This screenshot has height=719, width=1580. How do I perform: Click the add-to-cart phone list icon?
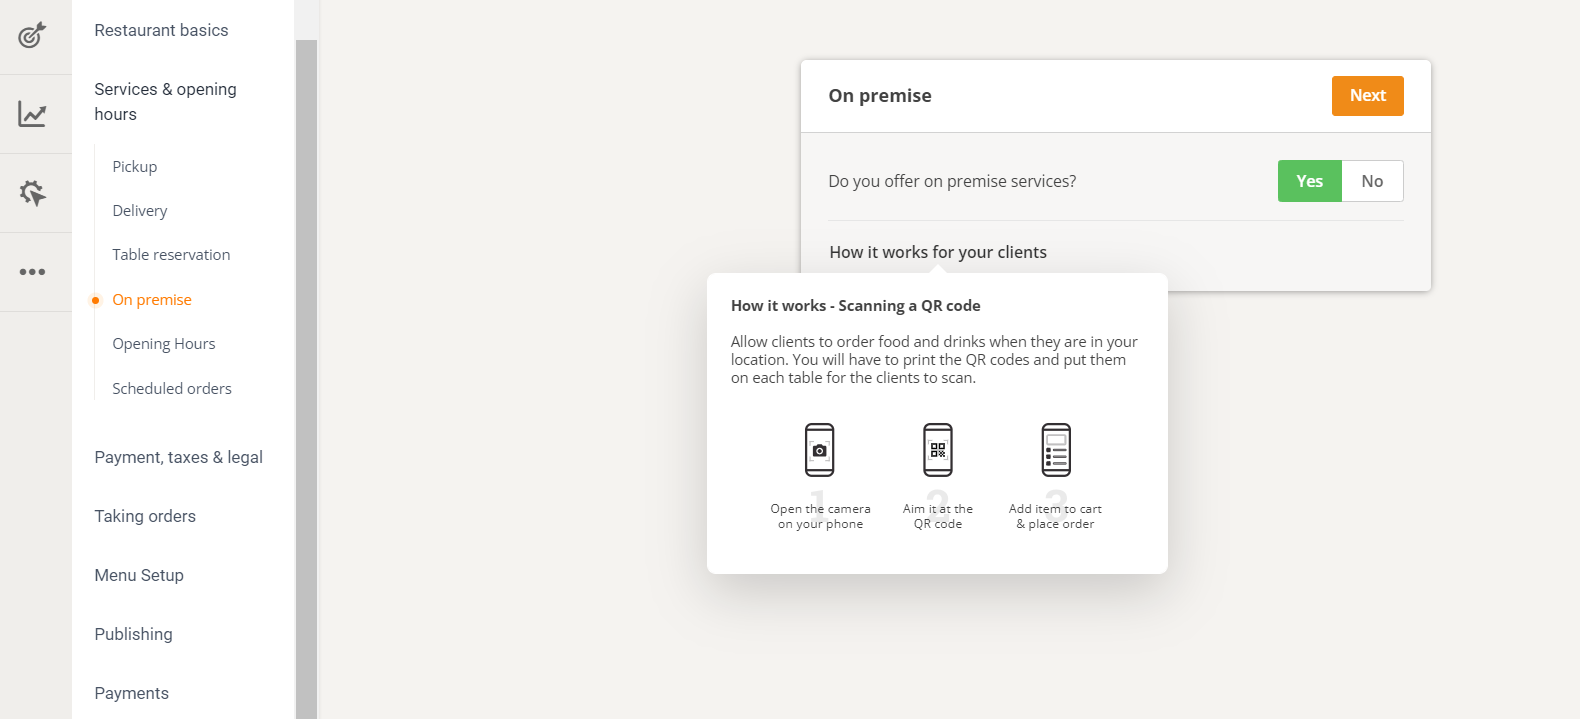[x=1056, y=450]
